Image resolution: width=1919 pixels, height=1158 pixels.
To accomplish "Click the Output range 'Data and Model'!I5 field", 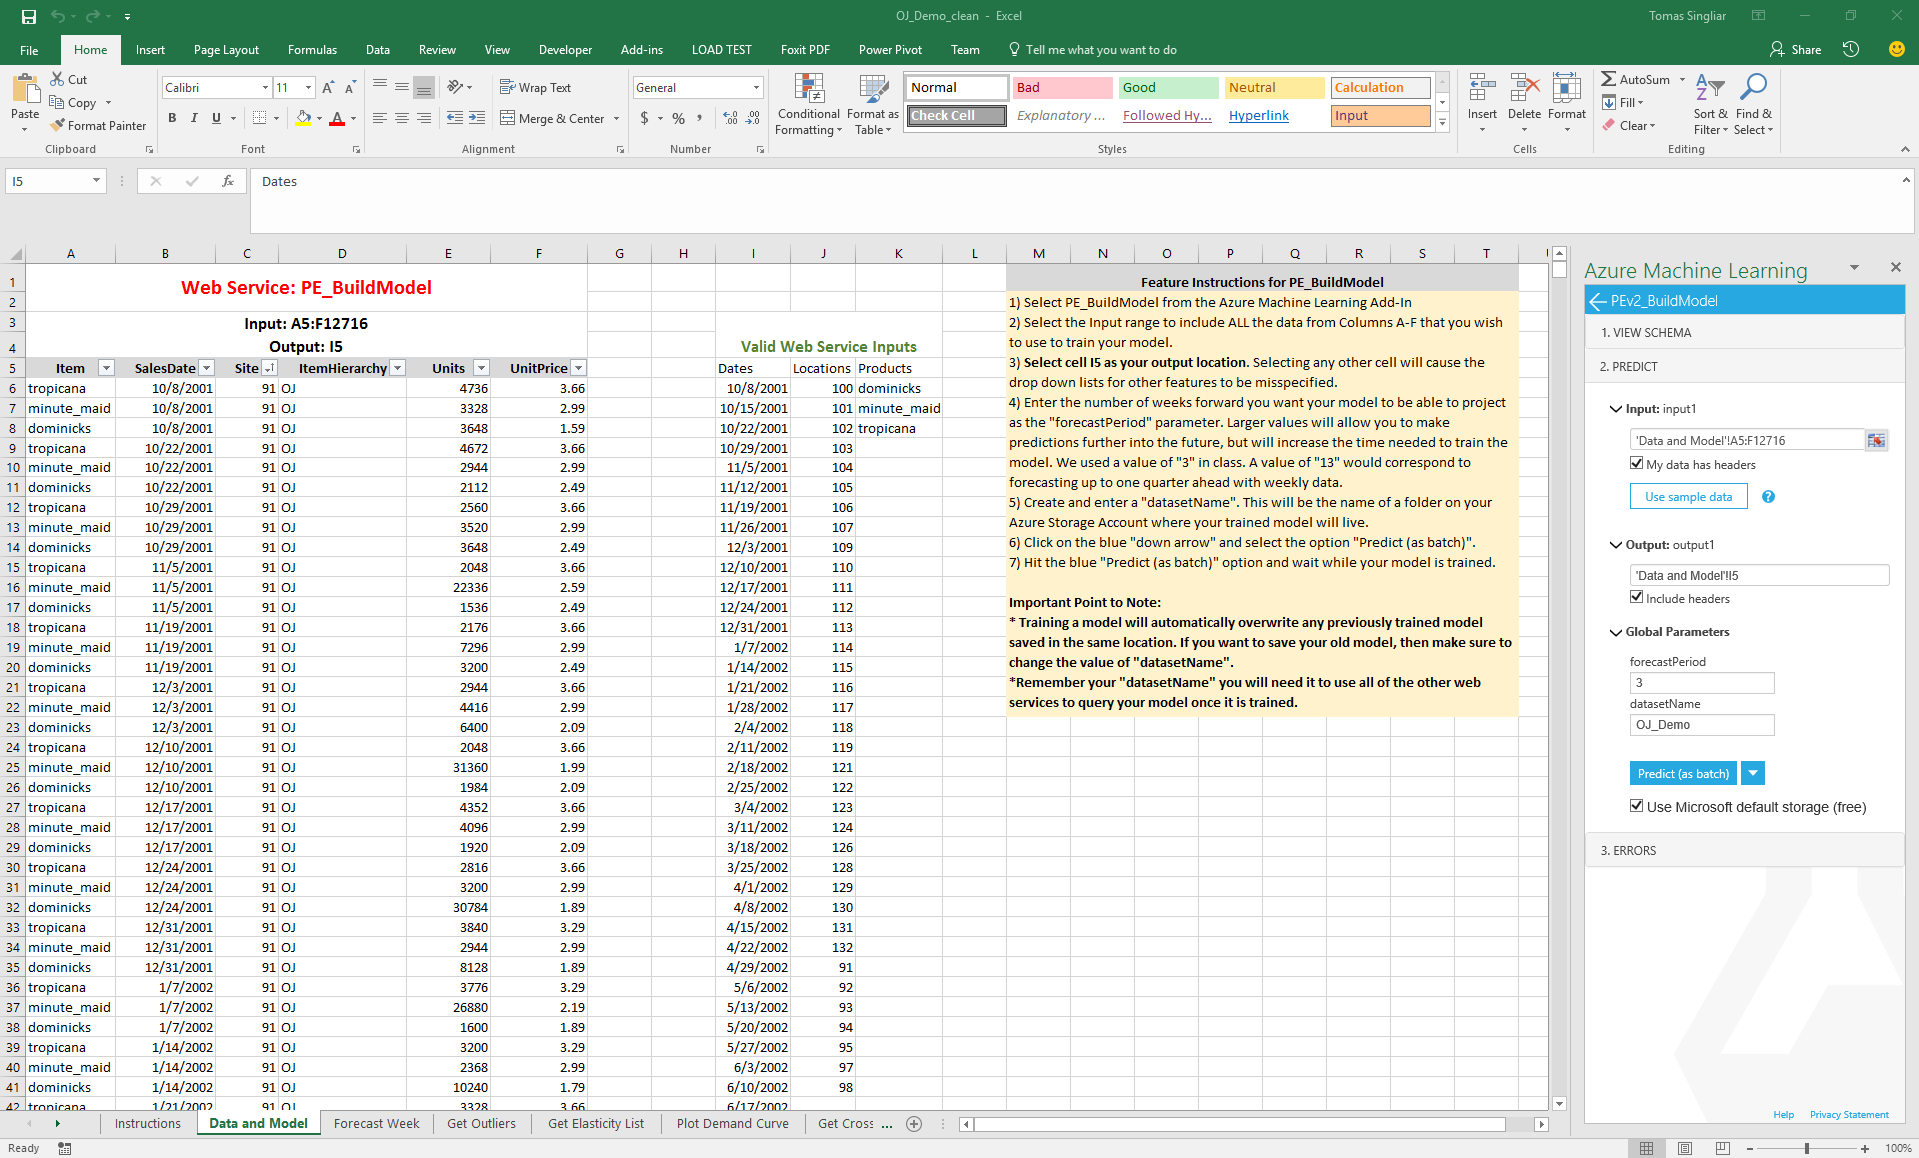I will click(x=1759, y=575).
